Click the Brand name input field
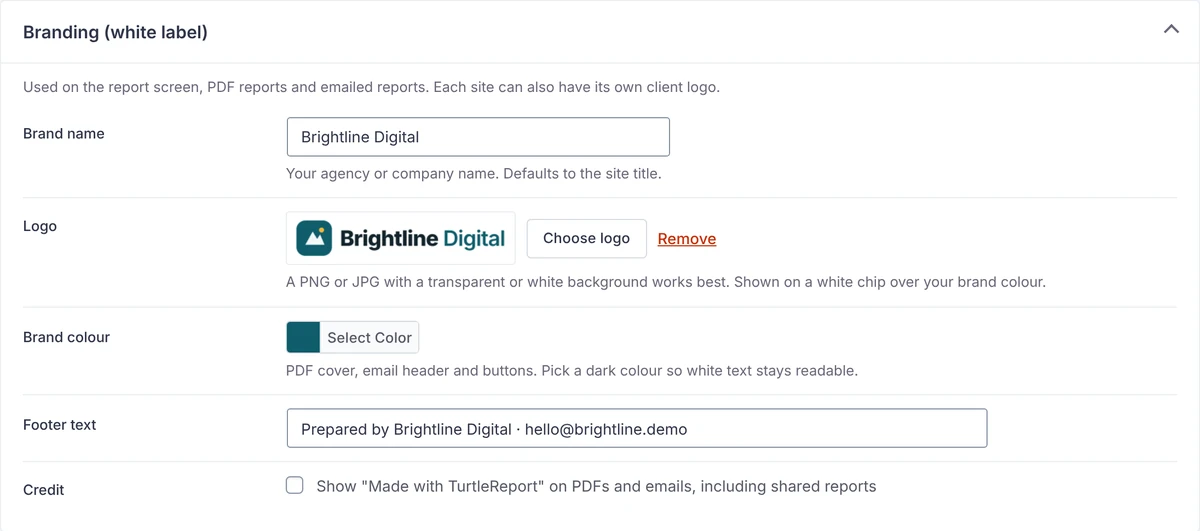This screenshot has width=1200, height=531. coord(478,137)
